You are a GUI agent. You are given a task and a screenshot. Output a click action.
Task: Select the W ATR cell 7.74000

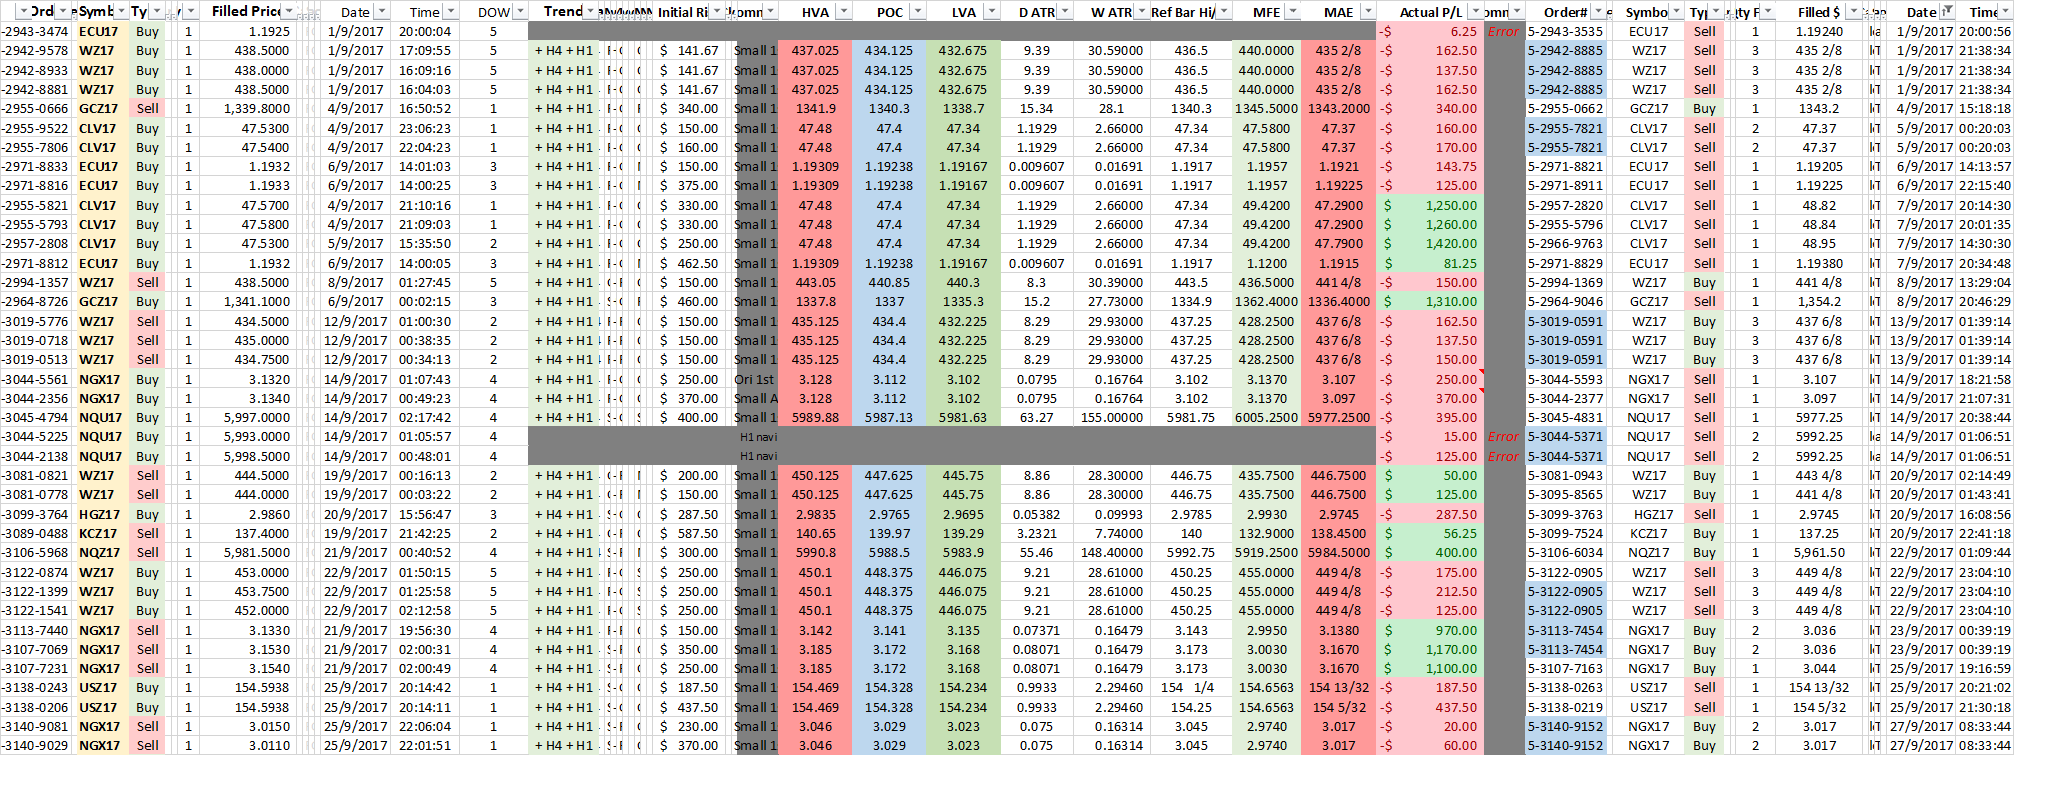click(1111, 534)
